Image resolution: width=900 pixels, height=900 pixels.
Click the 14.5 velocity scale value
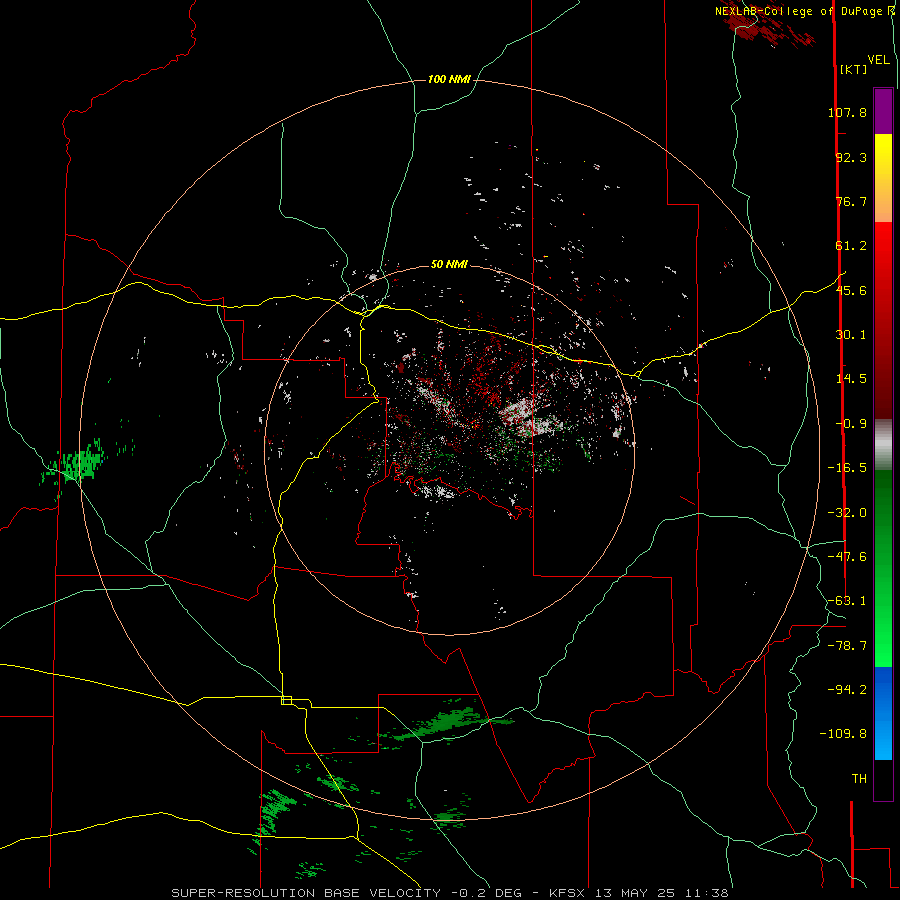[851, 379]
